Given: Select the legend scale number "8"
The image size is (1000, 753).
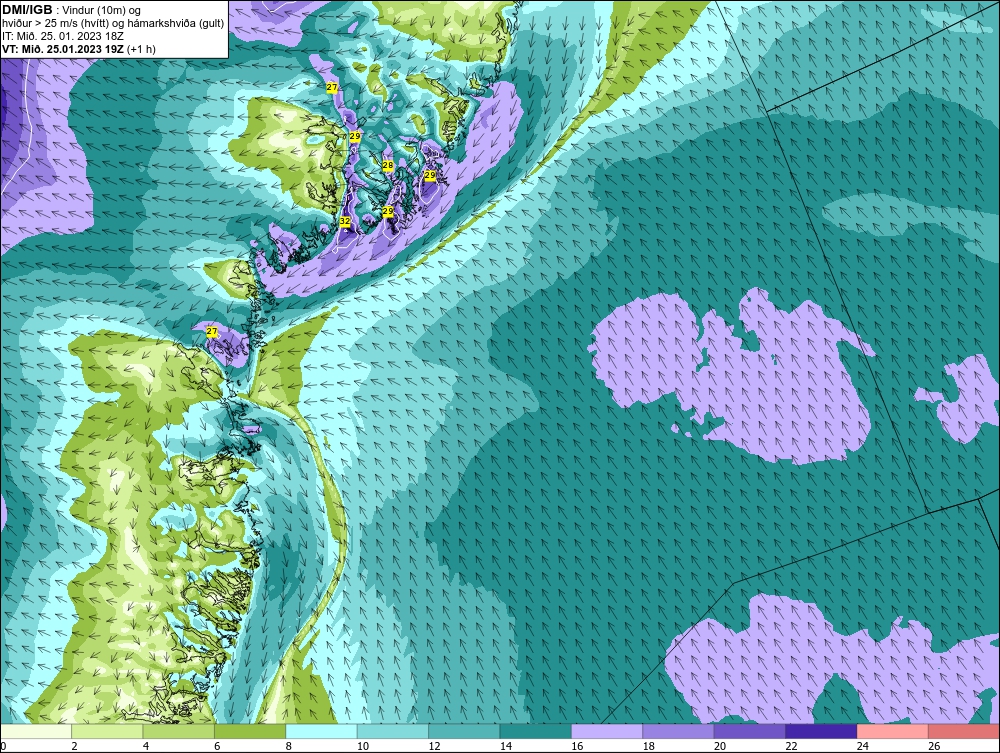Looking at the screenshot, I should pyautogui.click(x=289, y=746).
